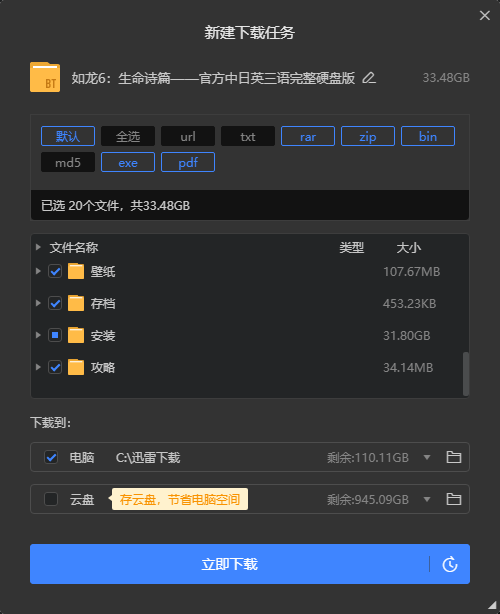The image size is (500, 614).
Task: Toggle the exe file type filter
Action: [128, 162]
